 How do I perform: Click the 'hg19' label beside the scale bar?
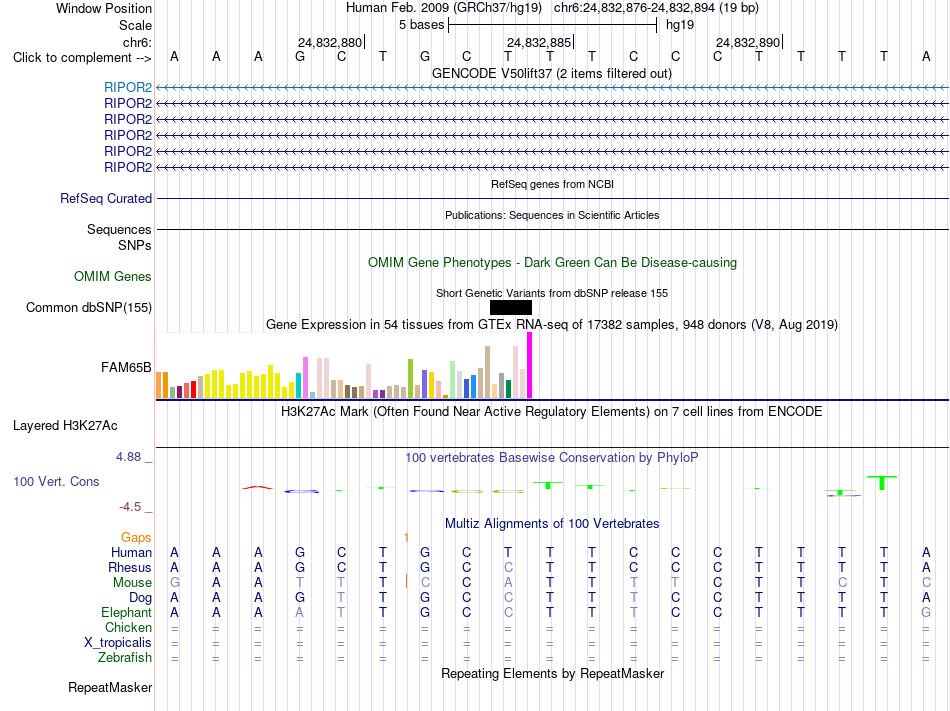680,25
